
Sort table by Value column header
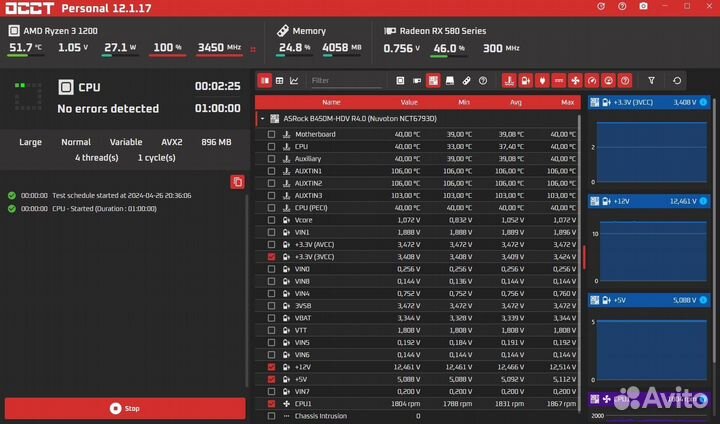pyautogui.click(x=409, y=102)
